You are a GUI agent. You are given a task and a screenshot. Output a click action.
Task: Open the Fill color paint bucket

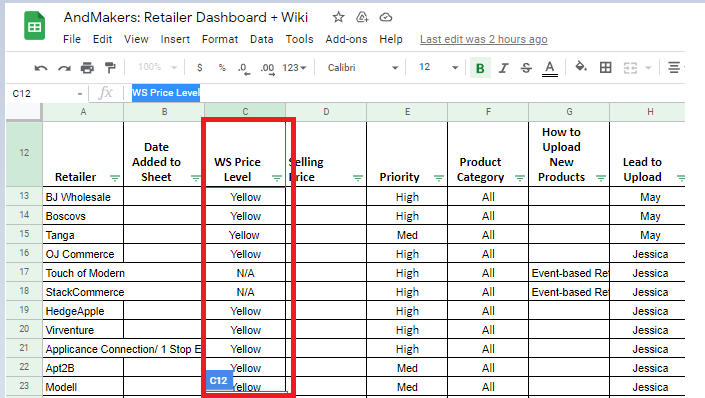point(581,67)
